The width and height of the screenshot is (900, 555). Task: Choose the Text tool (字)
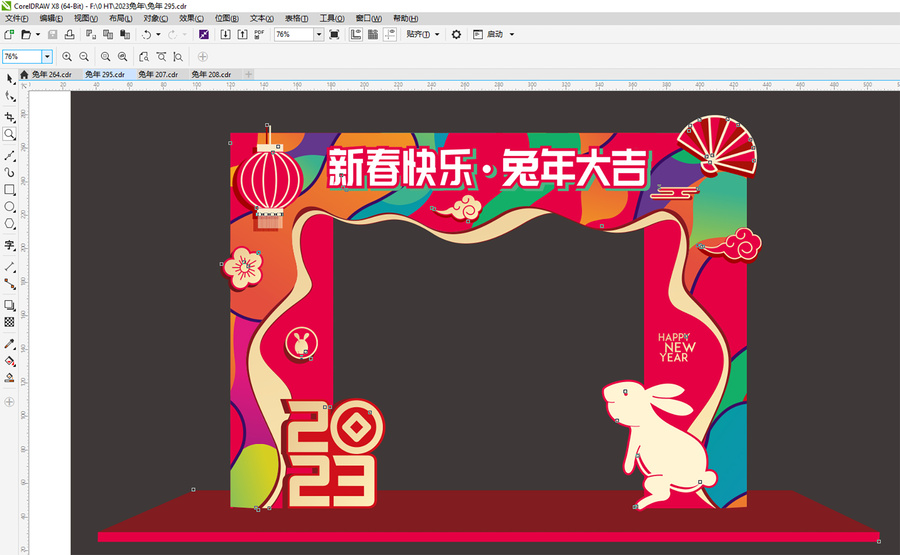9,245
